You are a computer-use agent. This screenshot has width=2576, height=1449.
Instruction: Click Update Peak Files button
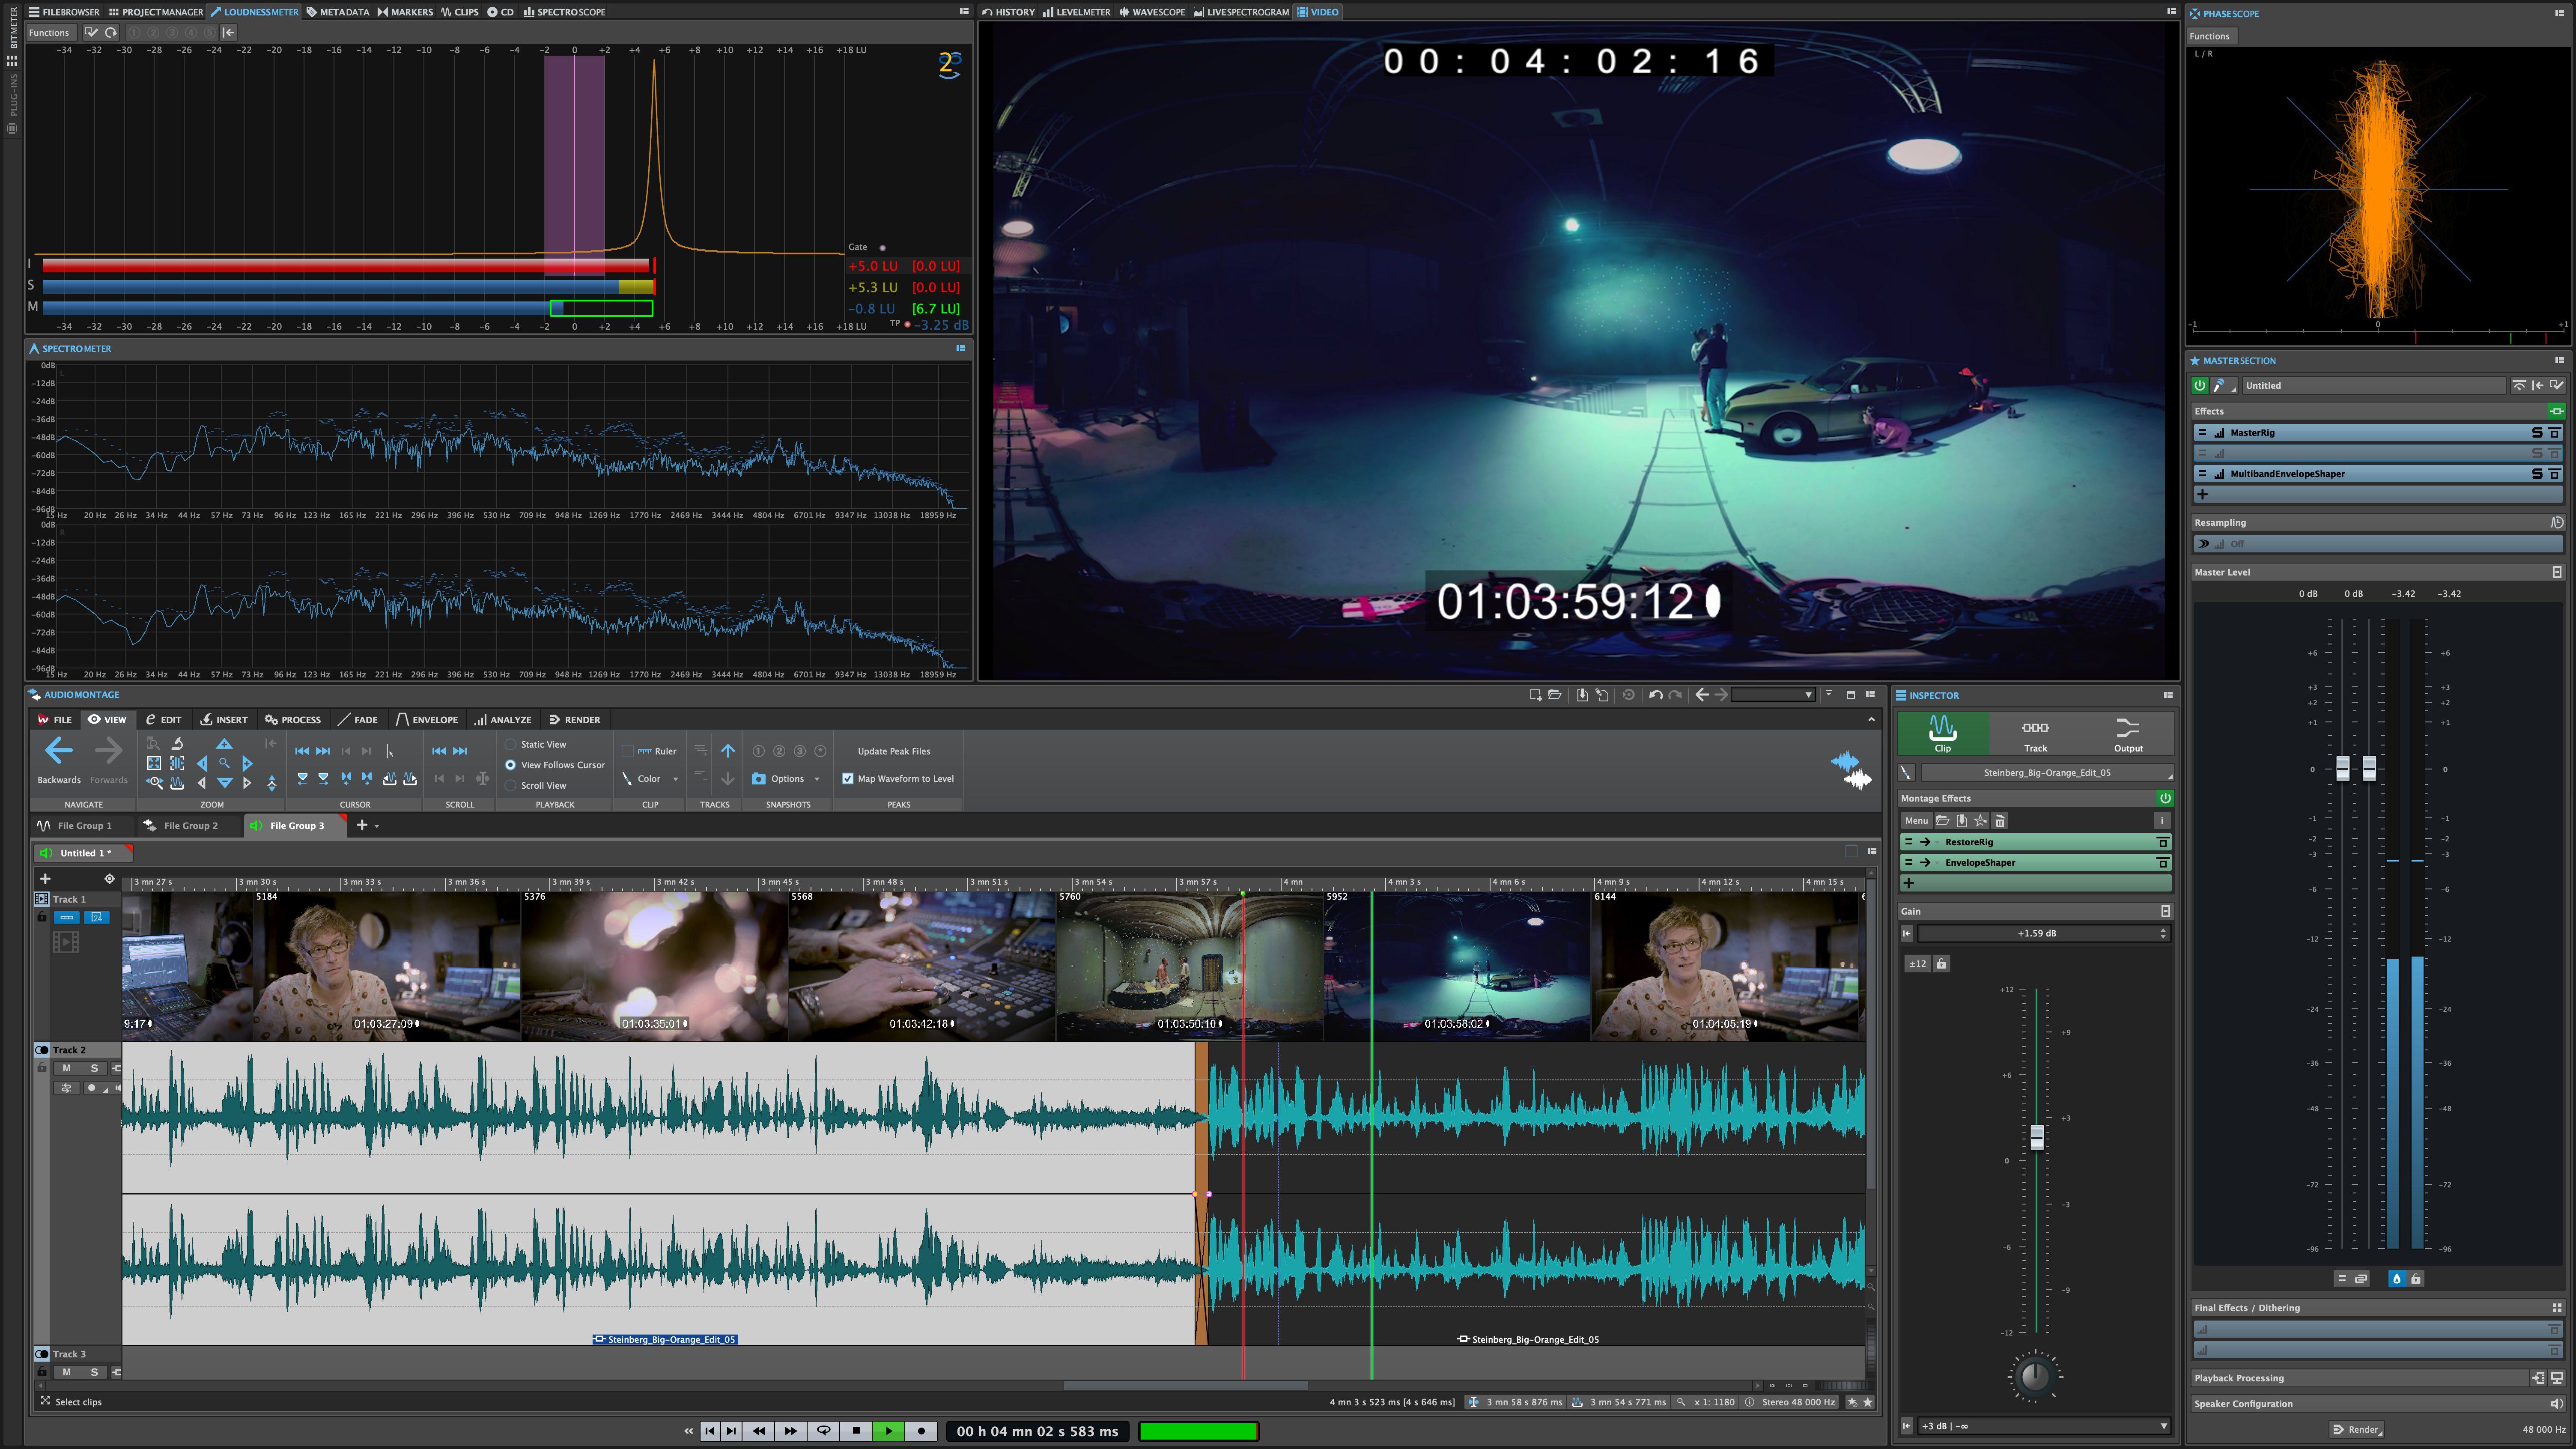[x=893, y=751]
